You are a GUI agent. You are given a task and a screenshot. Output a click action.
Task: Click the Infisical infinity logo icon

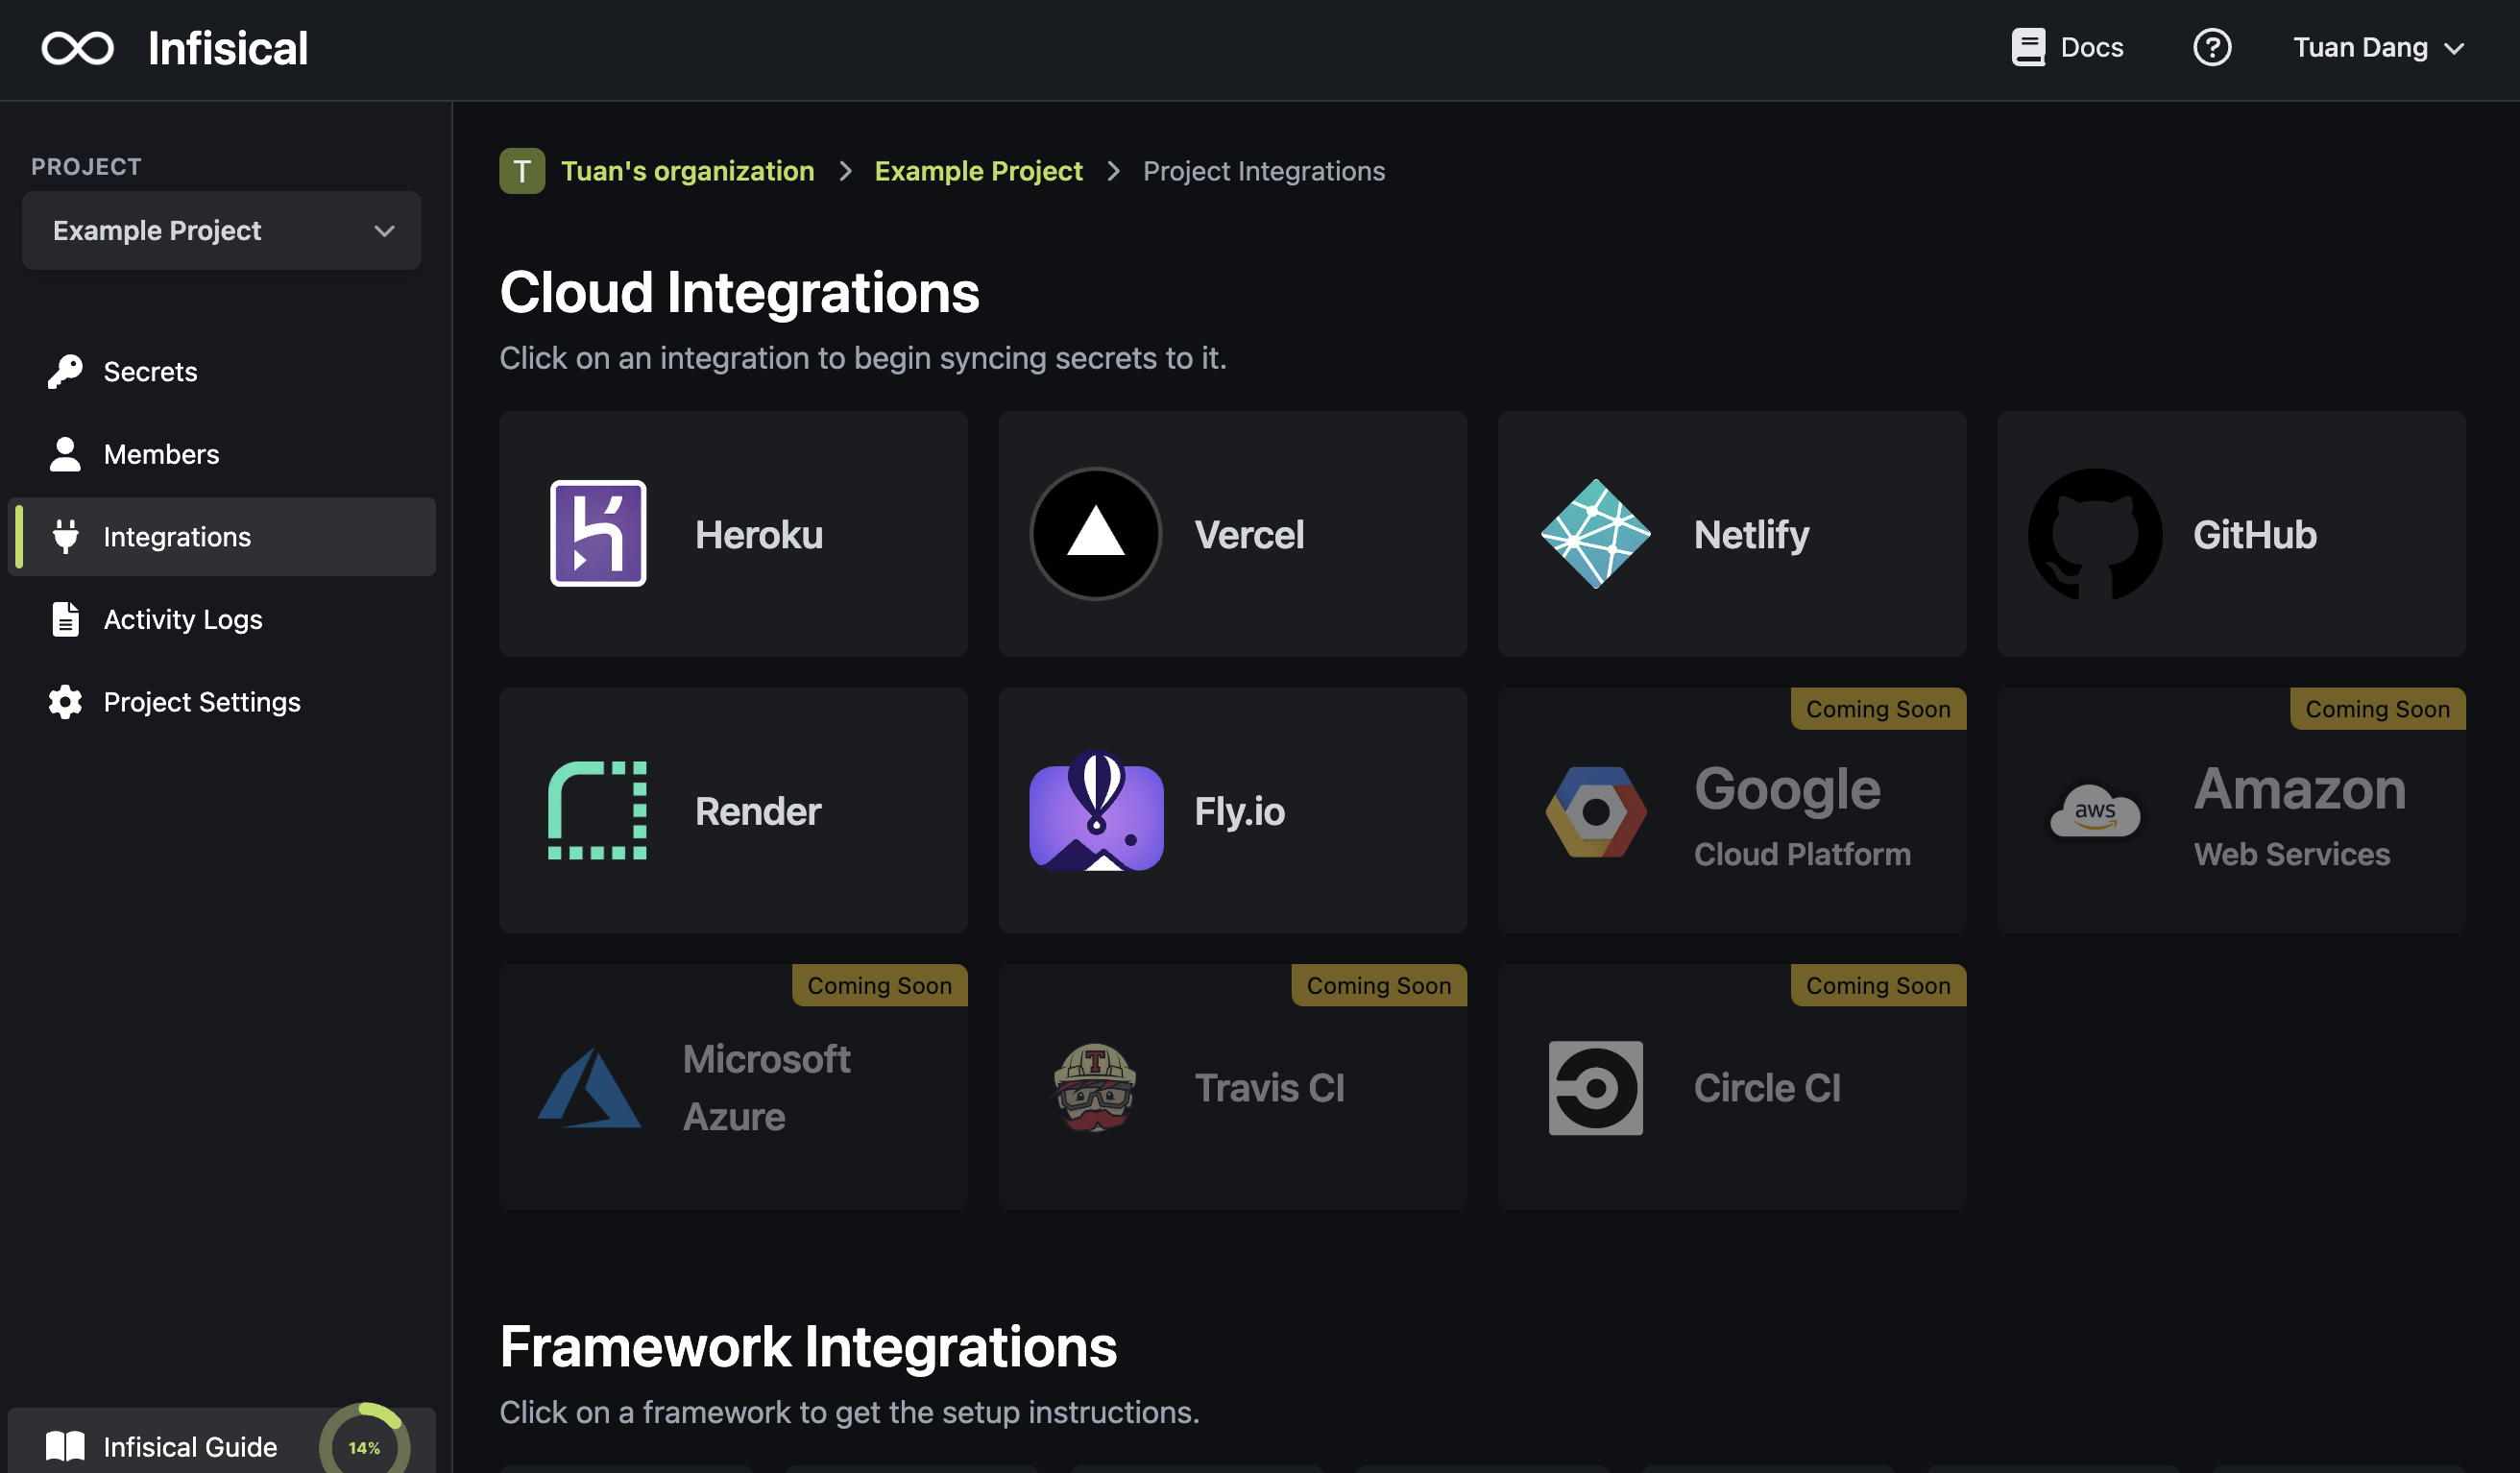[77, 48]
